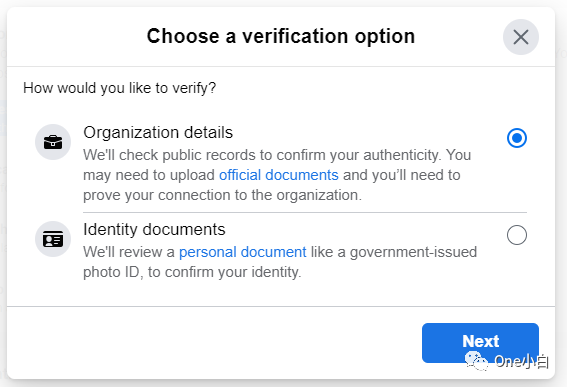Viewport: 567px width, 387px height.
Task: Click the empty footer area beside Next
Action: [214, 343]
